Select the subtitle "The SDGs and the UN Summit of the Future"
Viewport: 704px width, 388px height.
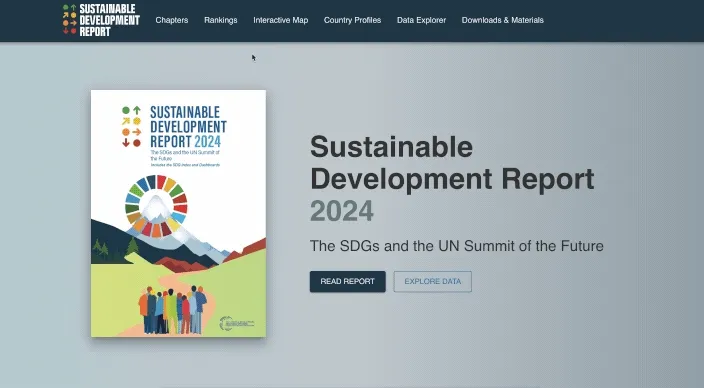457,246
